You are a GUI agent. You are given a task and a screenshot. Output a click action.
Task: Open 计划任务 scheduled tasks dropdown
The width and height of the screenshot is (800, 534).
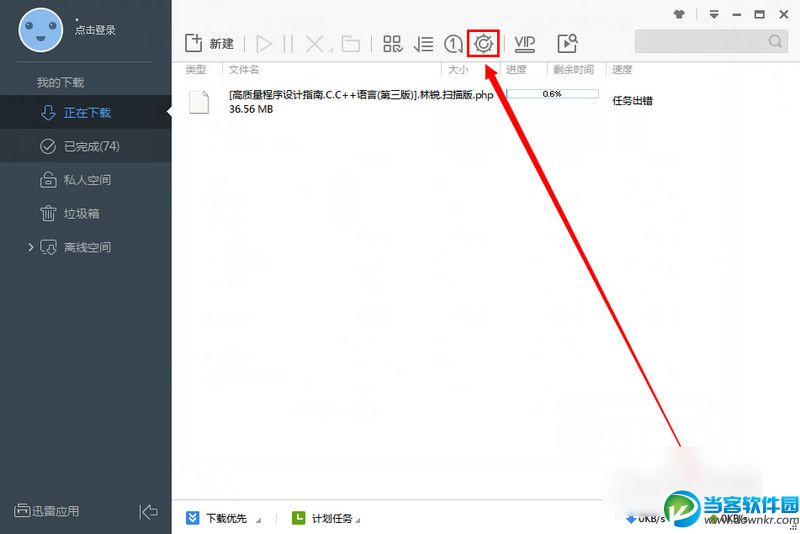tap(326, 518)
